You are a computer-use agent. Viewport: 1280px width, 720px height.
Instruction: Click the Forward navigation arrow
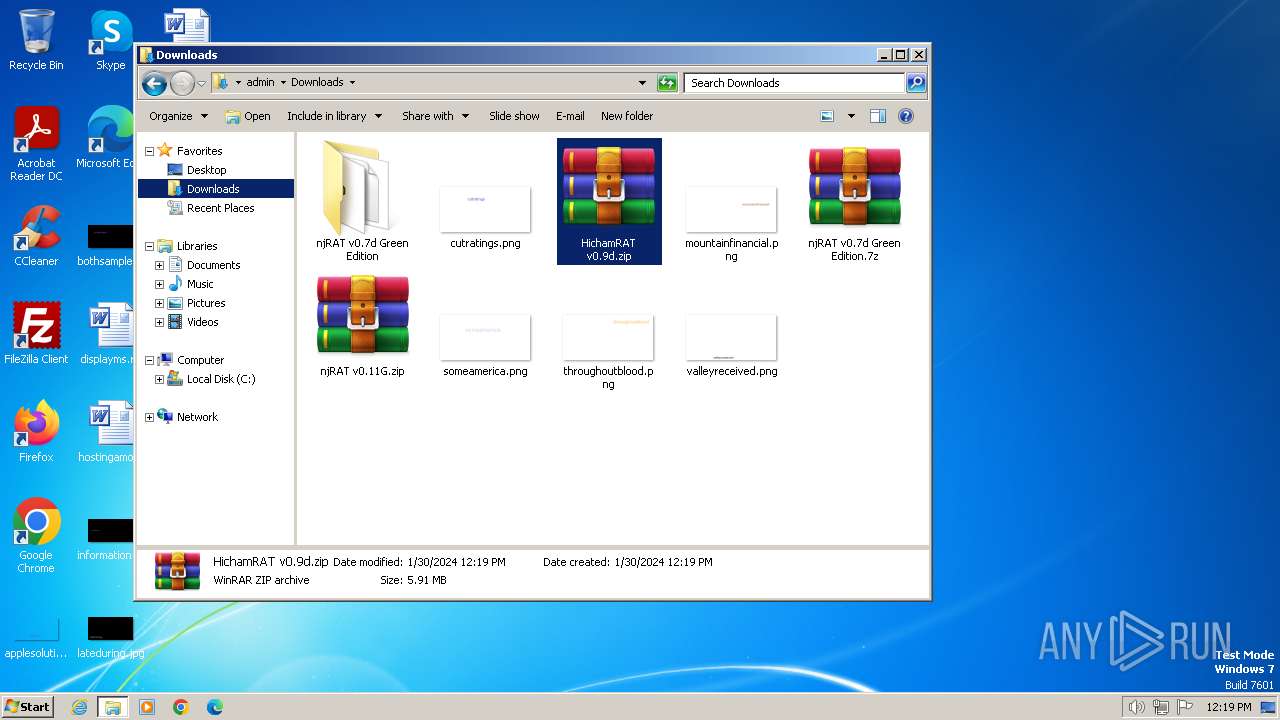coord(181,83)
